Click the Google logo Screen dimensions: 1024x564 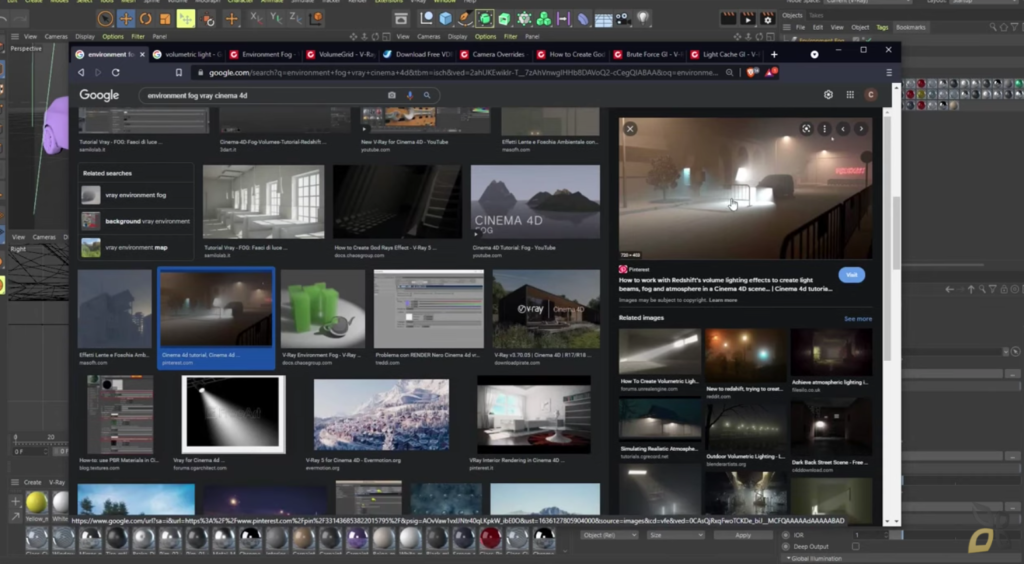(99, 95)
